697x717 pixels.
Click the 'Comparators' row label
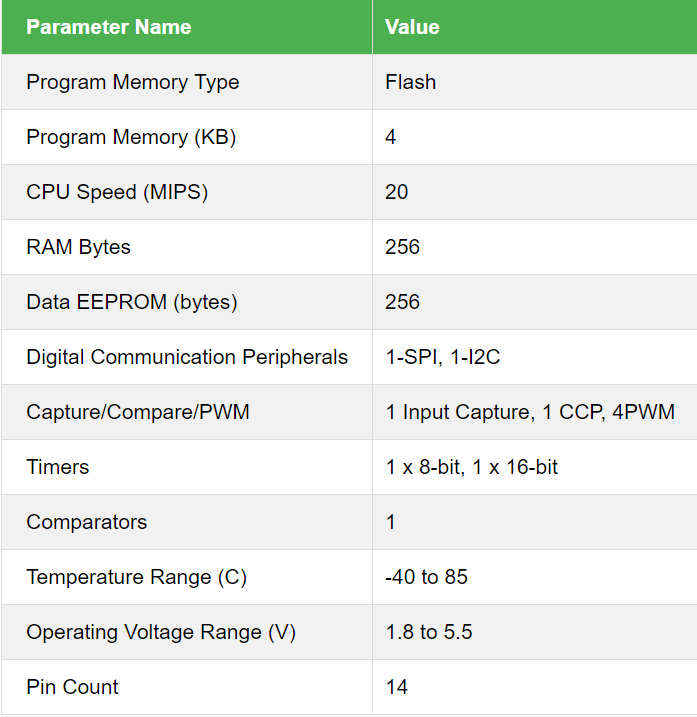tap(87, 522)
